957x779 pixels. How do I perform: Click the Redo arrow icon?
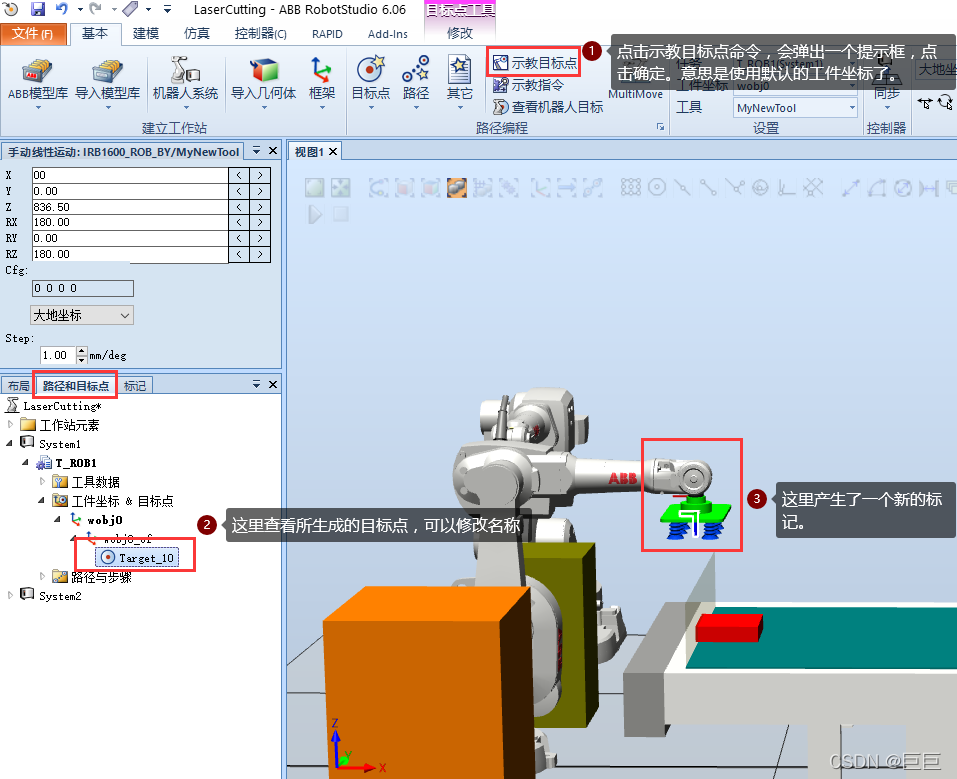pos(96,9)
